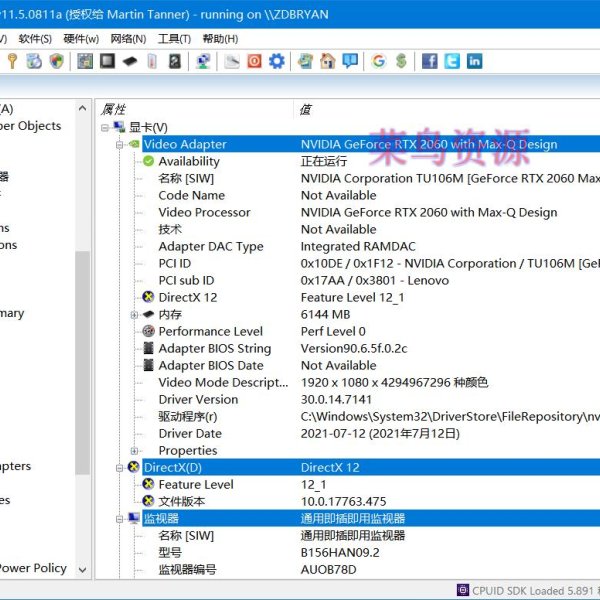Image resolution: width=600 pixels, height=600 pixels.
Task: Click the hard disk drive toolbar icon
Action: 174,61
